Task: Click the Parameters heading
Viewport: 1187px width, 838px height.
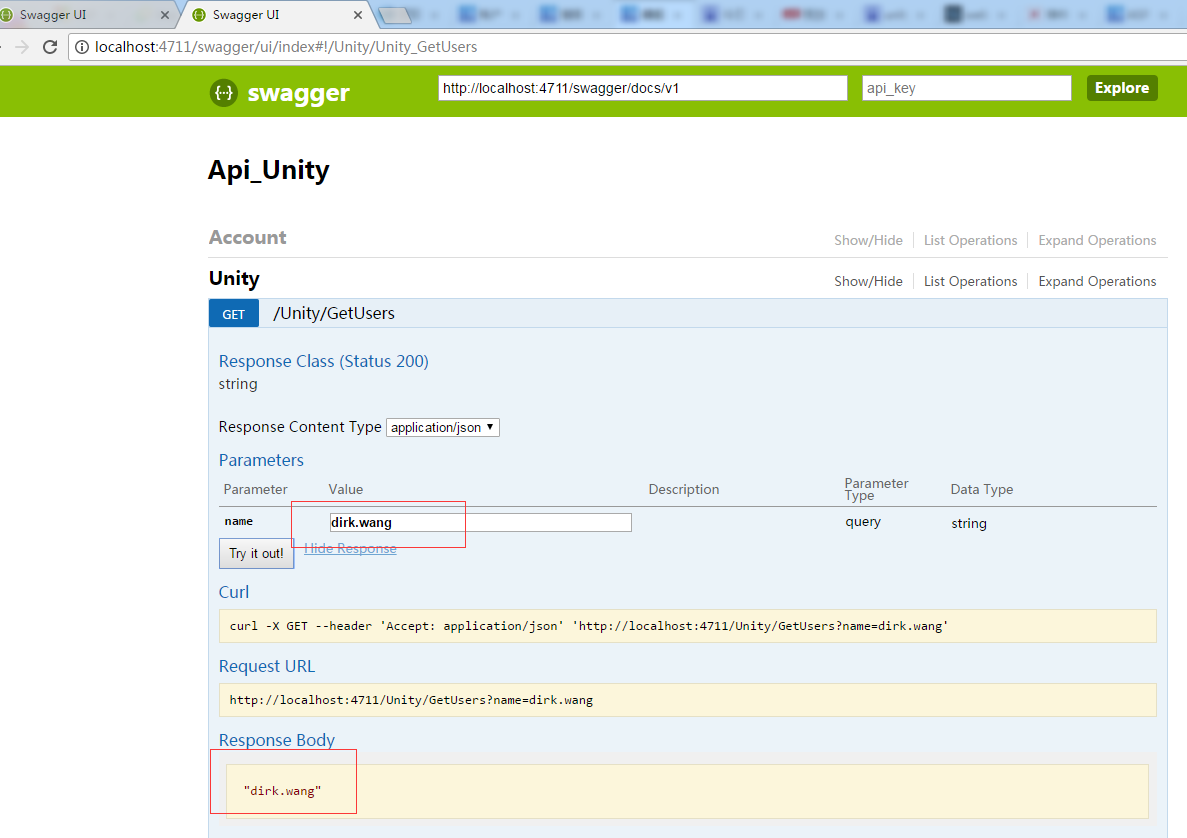Action: pos(261,460)
